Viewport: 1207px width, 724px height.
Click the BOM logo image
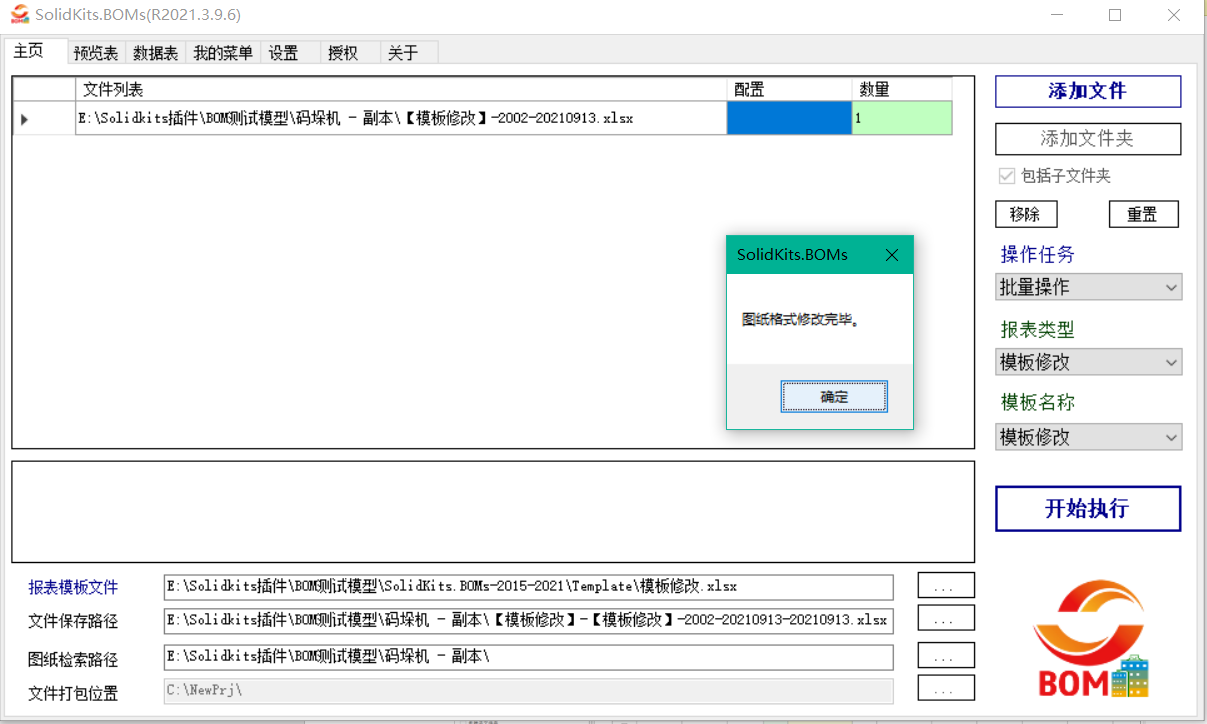(1090, 638)
